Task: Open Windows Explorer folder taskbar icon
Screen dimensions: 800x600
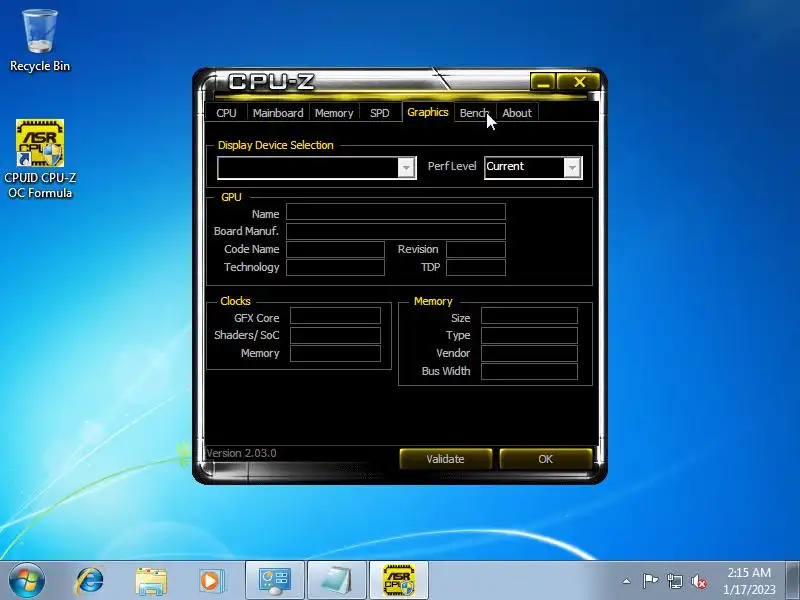Action: (x=151, y=581)
